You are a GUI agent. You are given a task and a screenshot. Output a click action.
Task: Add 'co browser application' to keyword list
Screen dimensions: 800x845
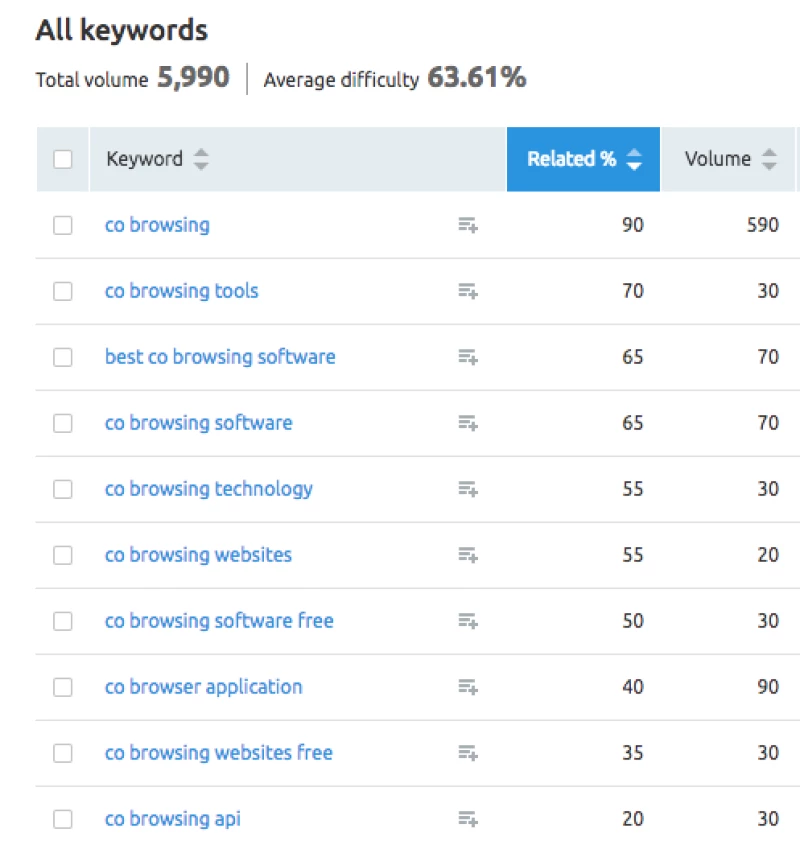point(467,687)
